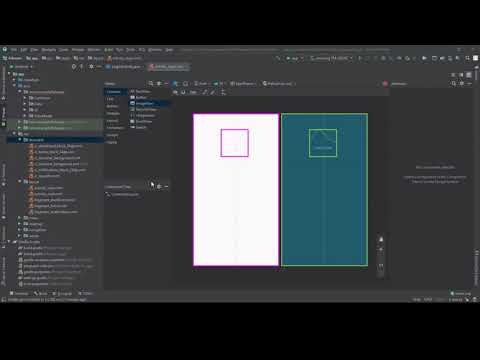Minimize the Palette panel
Viewport: 480px width, 360px height.
(x=166, y=83)
